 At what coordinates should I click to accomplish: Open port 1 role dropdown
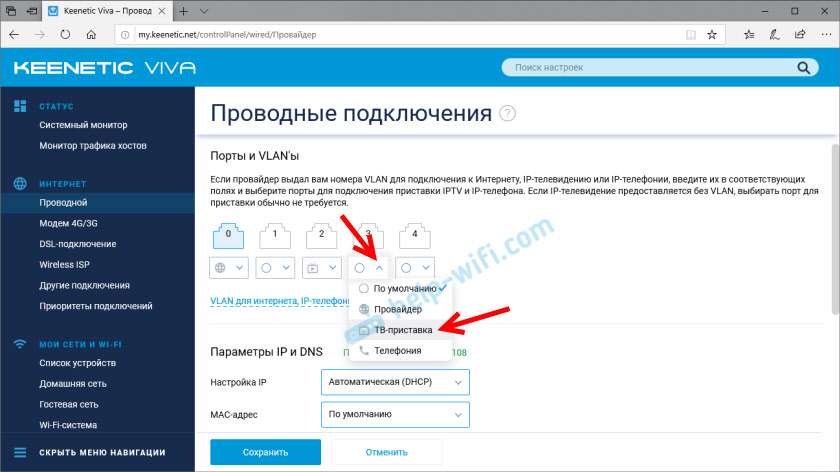point(275,268)
